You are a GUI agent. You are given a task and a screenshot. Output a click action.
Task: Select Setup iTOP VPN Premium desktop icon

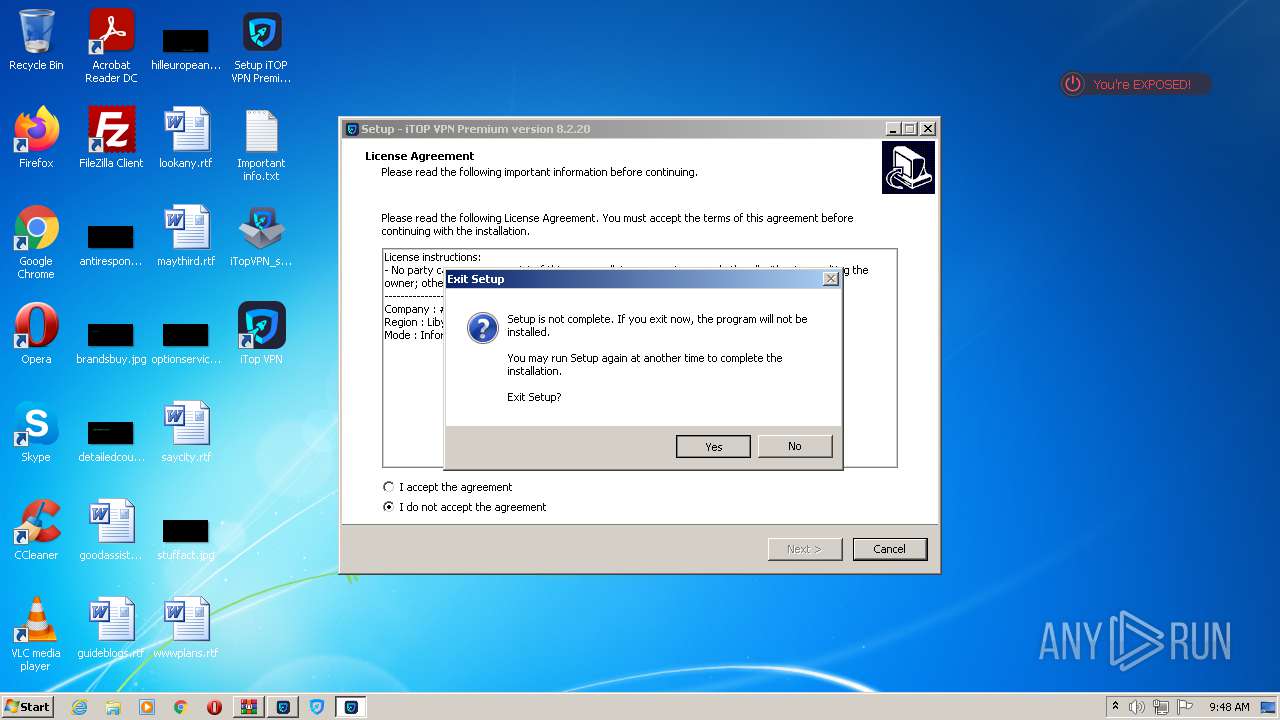point(261,47)
